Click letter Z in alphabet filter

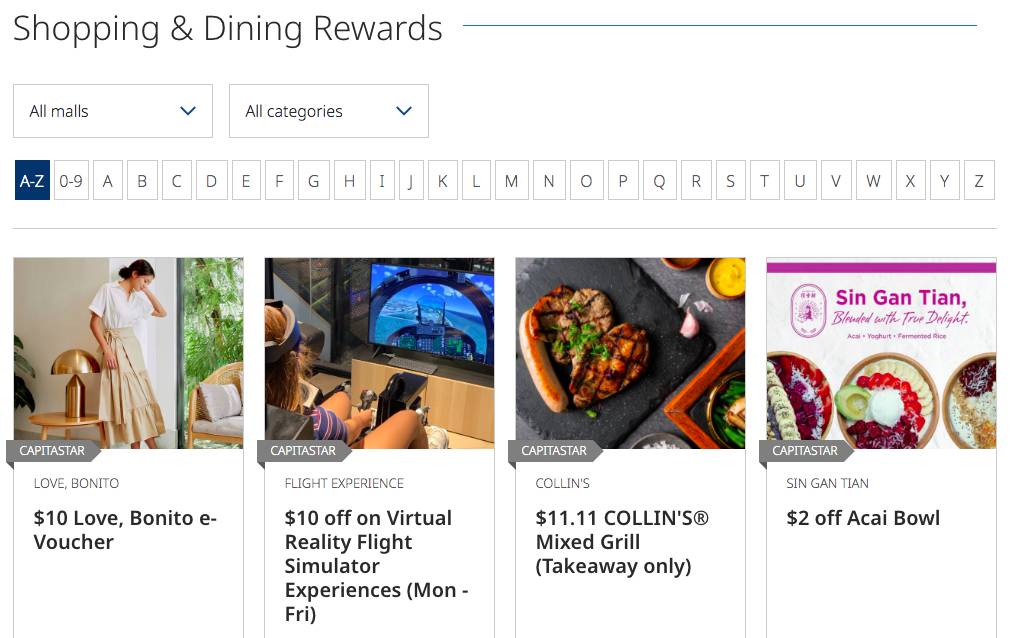click(978, 181)
